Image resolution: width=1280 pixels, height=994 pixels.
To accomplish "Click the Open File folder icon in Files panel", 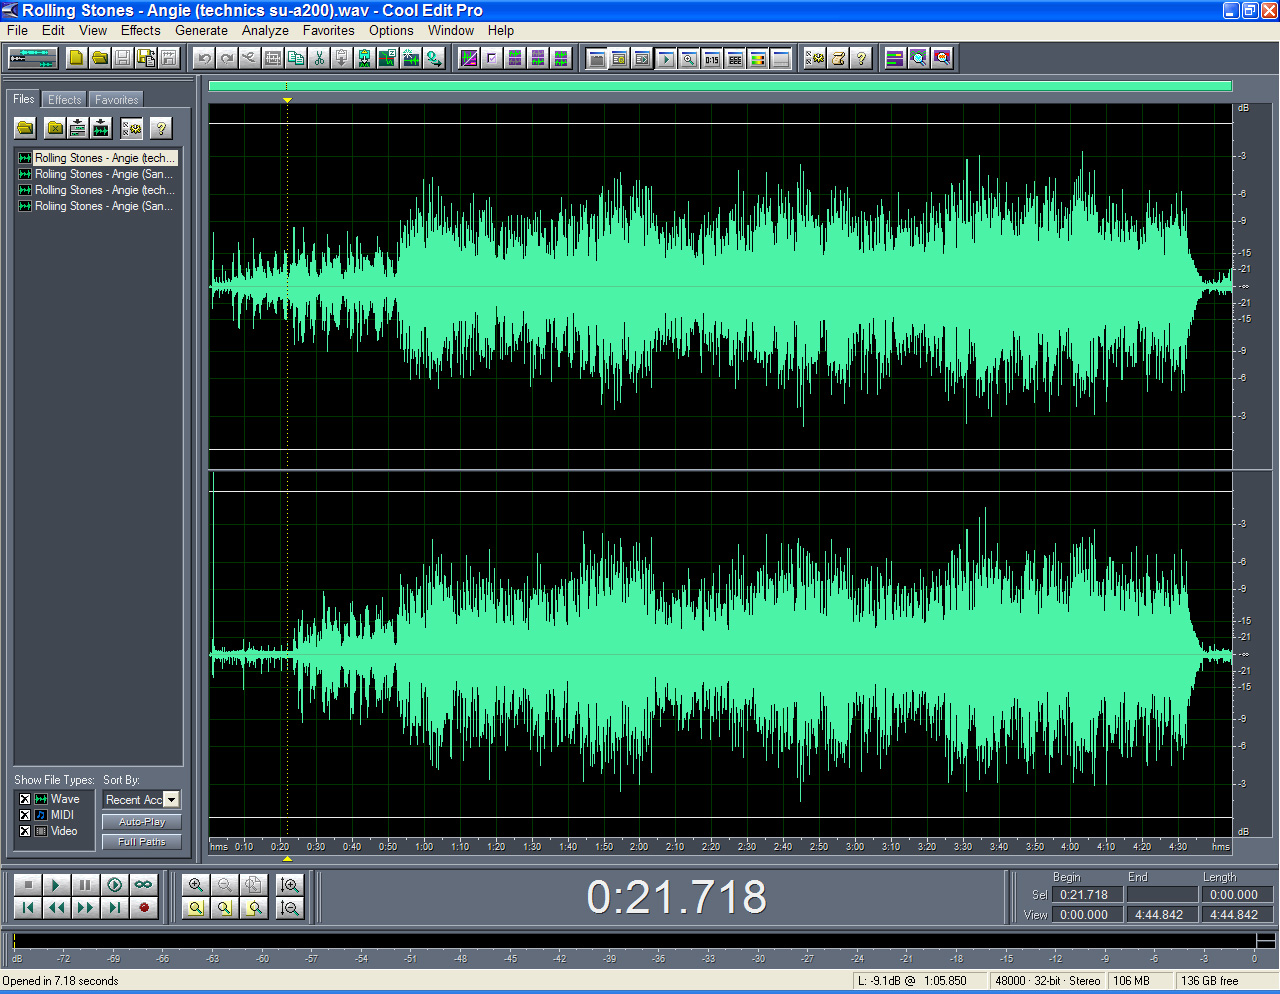I will (25, 128).
